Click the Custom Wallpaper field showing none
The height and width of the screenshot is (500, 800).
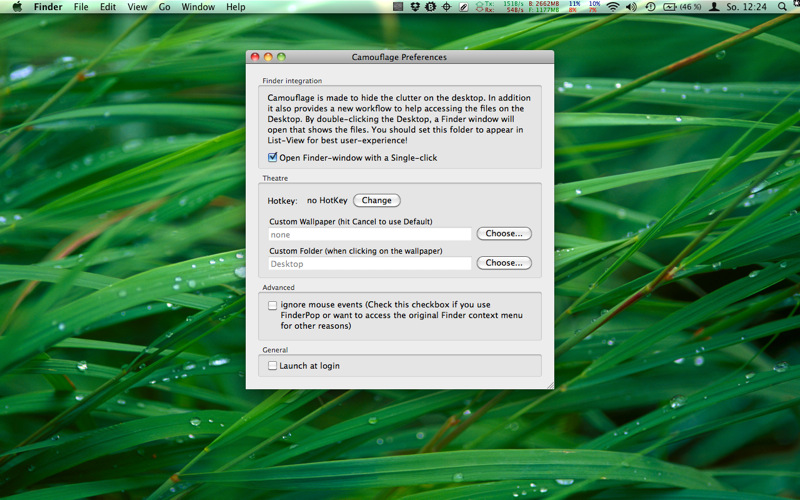(370, 235)
